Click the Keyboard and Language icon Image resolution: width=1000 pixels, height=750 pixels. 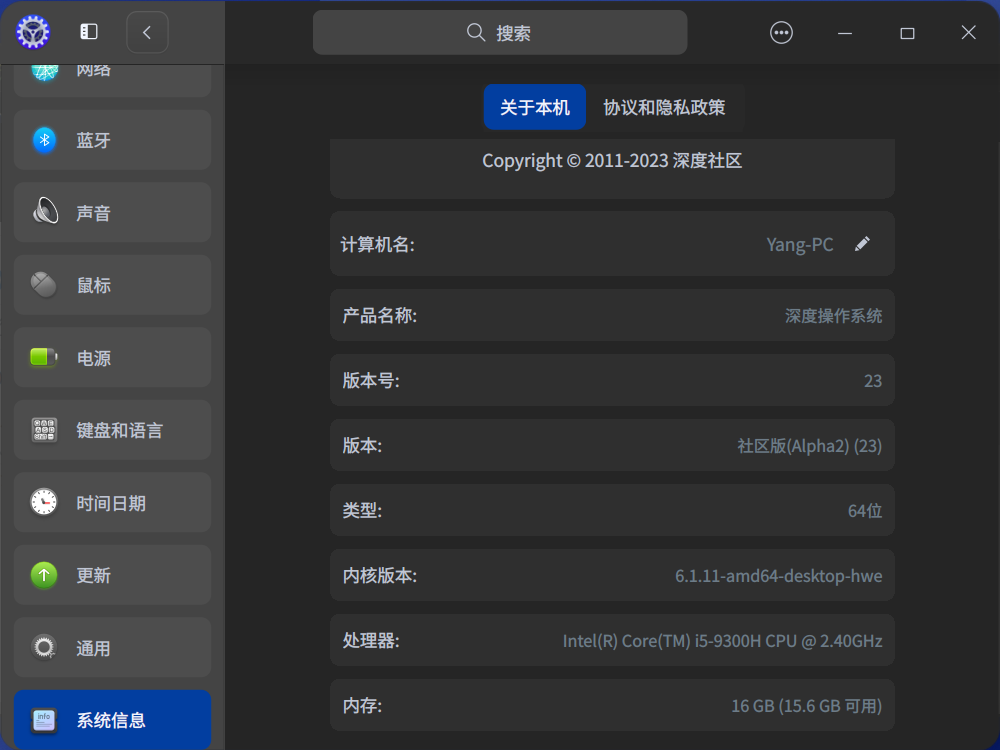(44, 430)
